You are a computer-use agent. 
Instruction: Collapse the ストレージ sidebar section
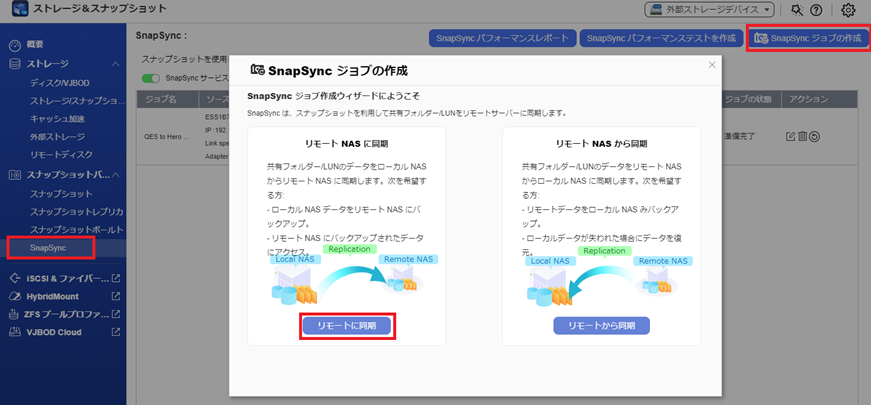click(x=116, y=64)
